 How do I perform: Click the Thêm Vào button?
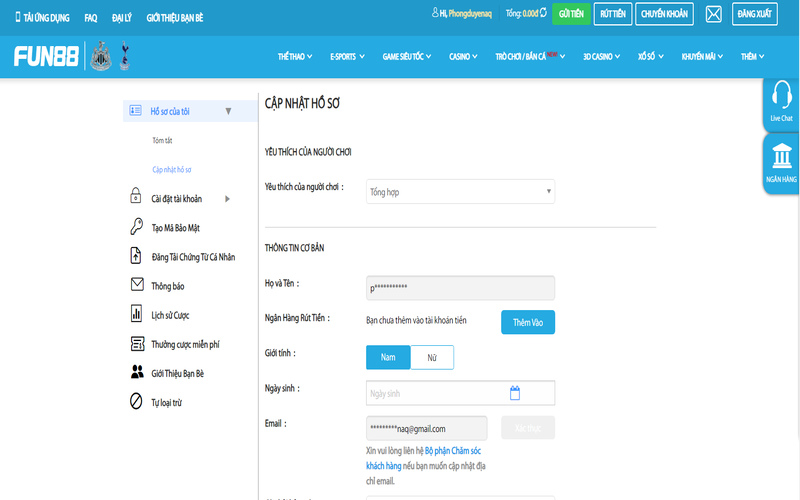528,322
